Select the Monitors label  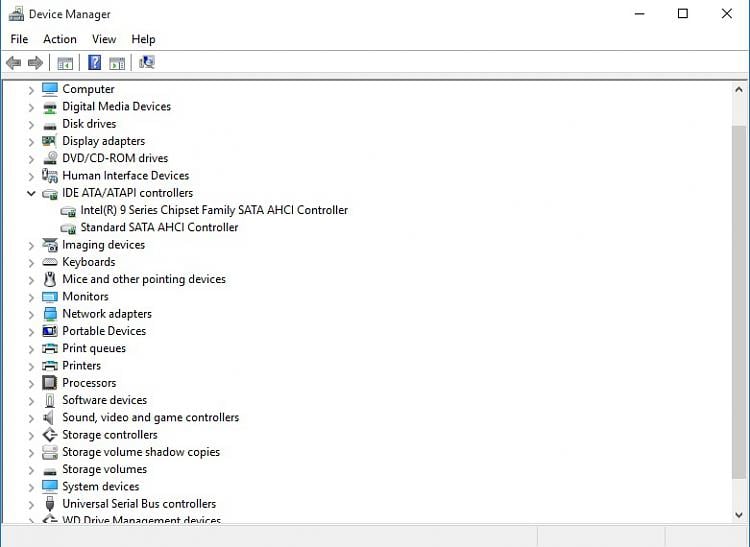coord(85,296)
